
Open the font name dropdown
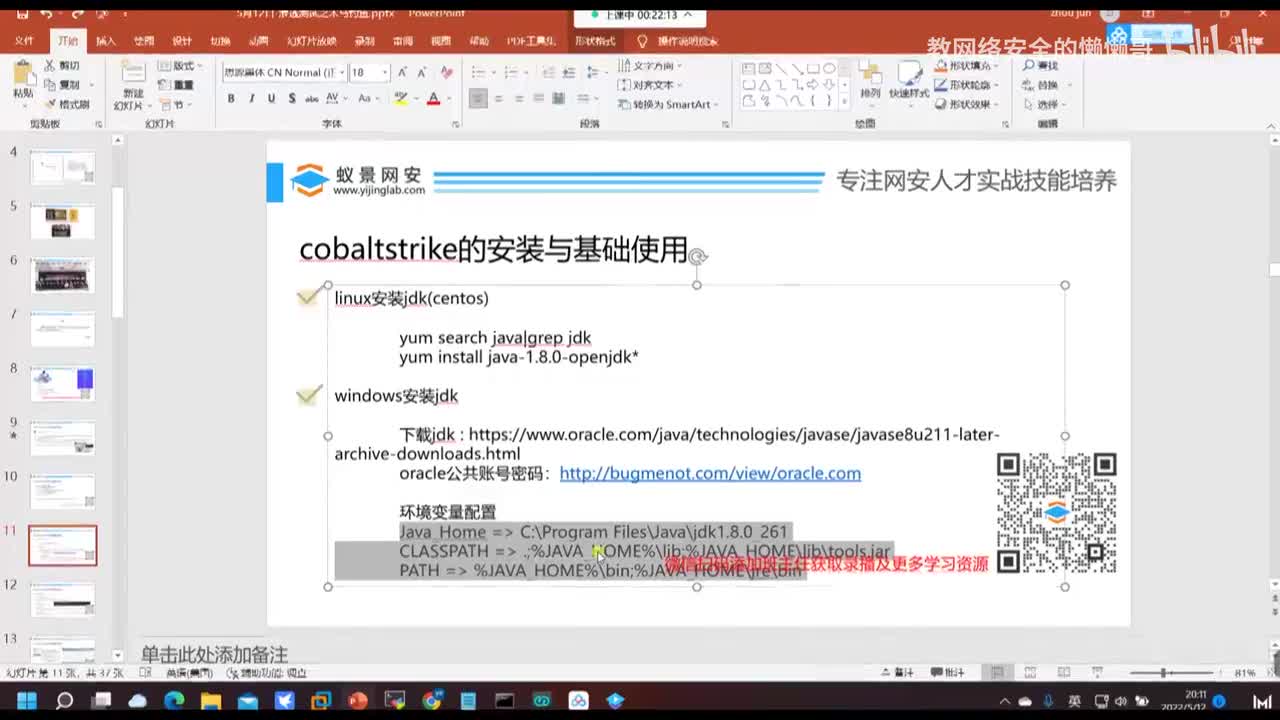tap(342, 72)
